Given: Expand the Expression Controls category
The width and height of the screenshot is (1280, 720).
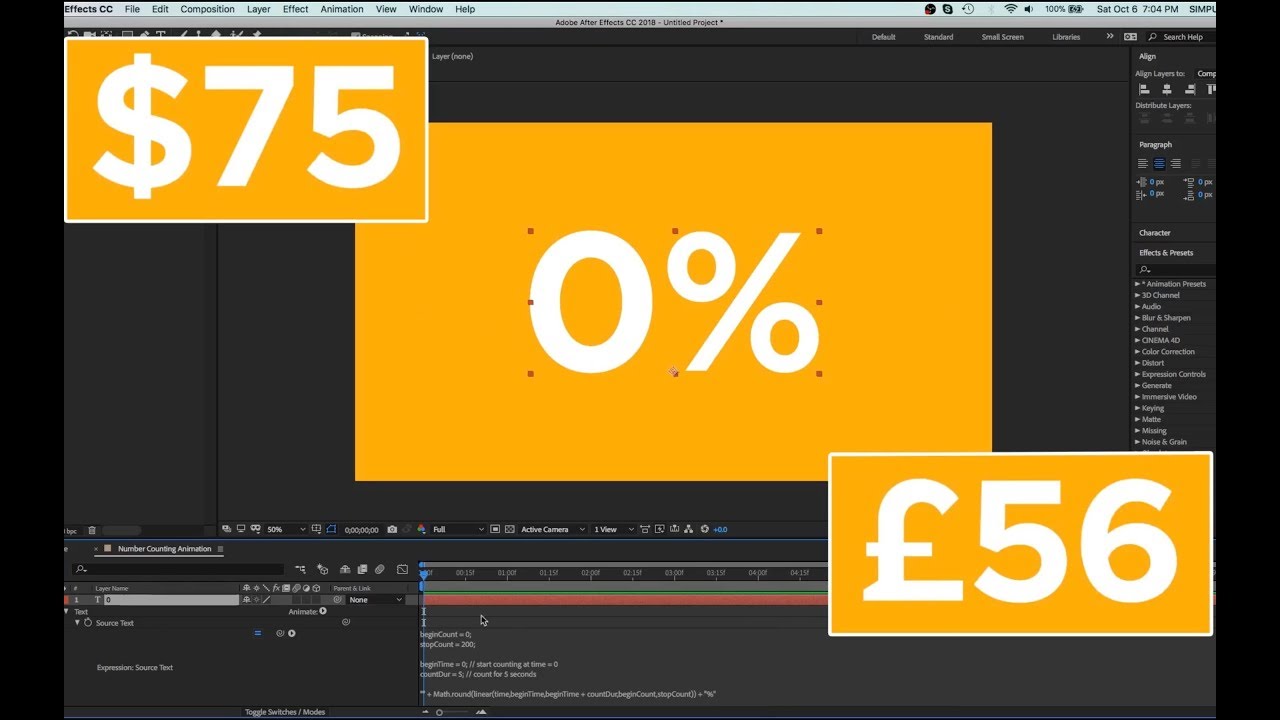Looking at the screenshot, I should 1137,374.
